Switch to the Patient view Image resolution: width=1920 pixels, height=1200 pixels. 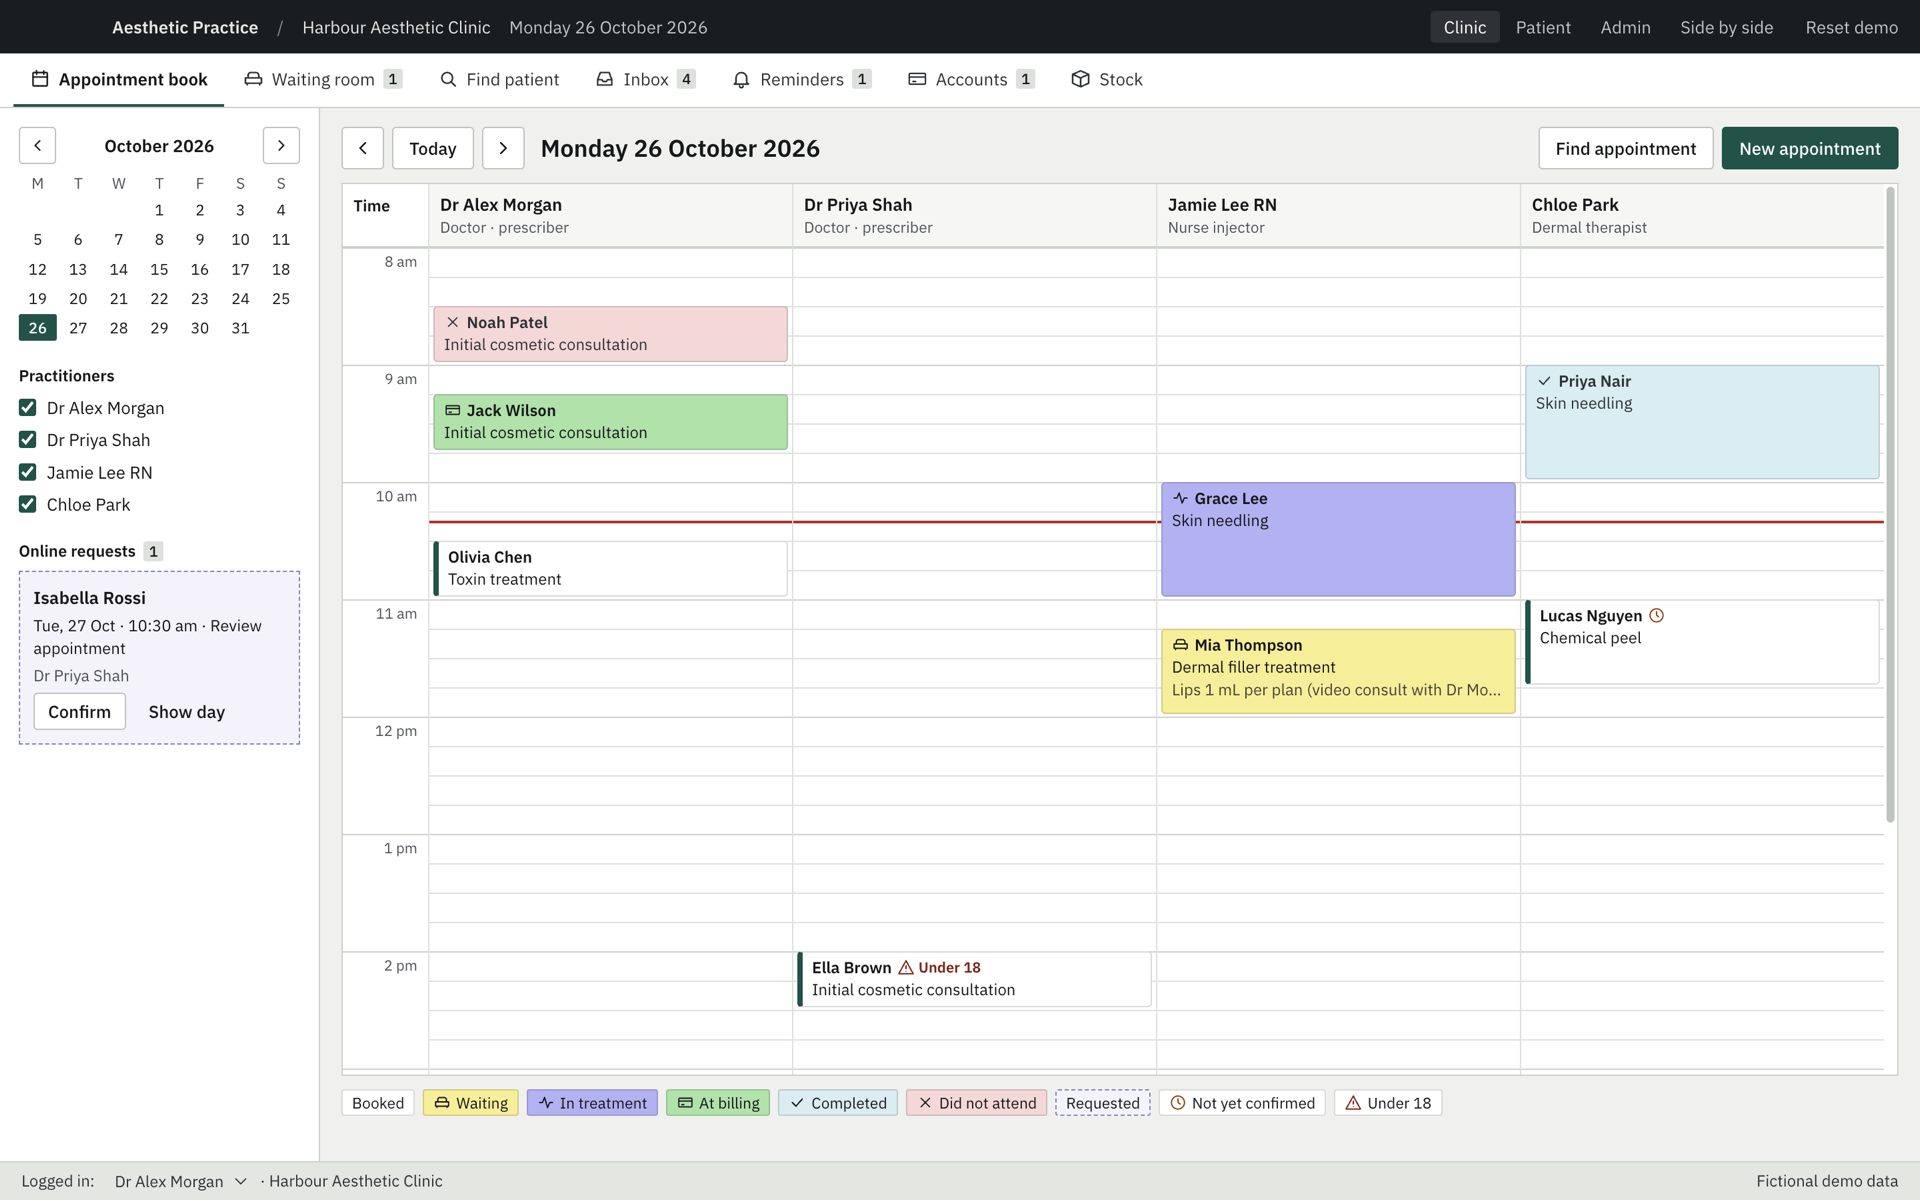(1543, 27)
